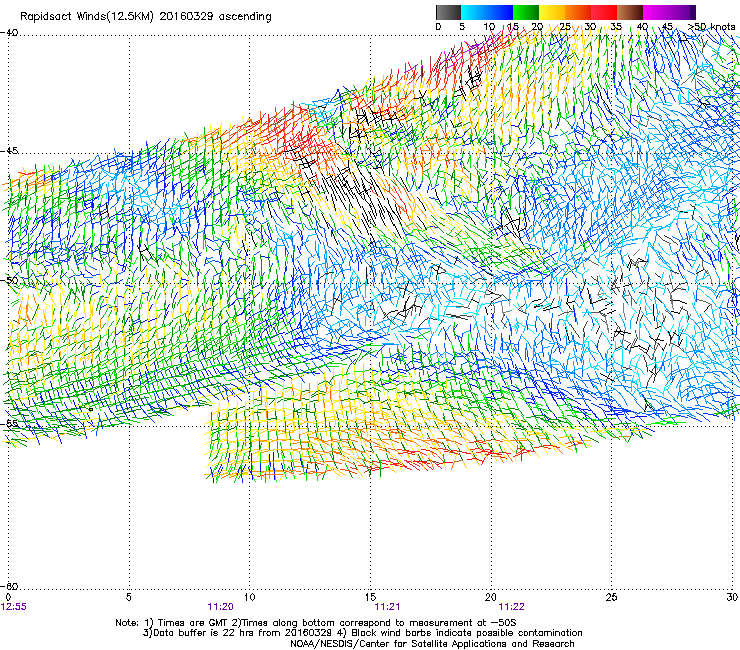Click the 'Times are GMT' note line
The height and width of the screenshot is (650, 740).
316,623
